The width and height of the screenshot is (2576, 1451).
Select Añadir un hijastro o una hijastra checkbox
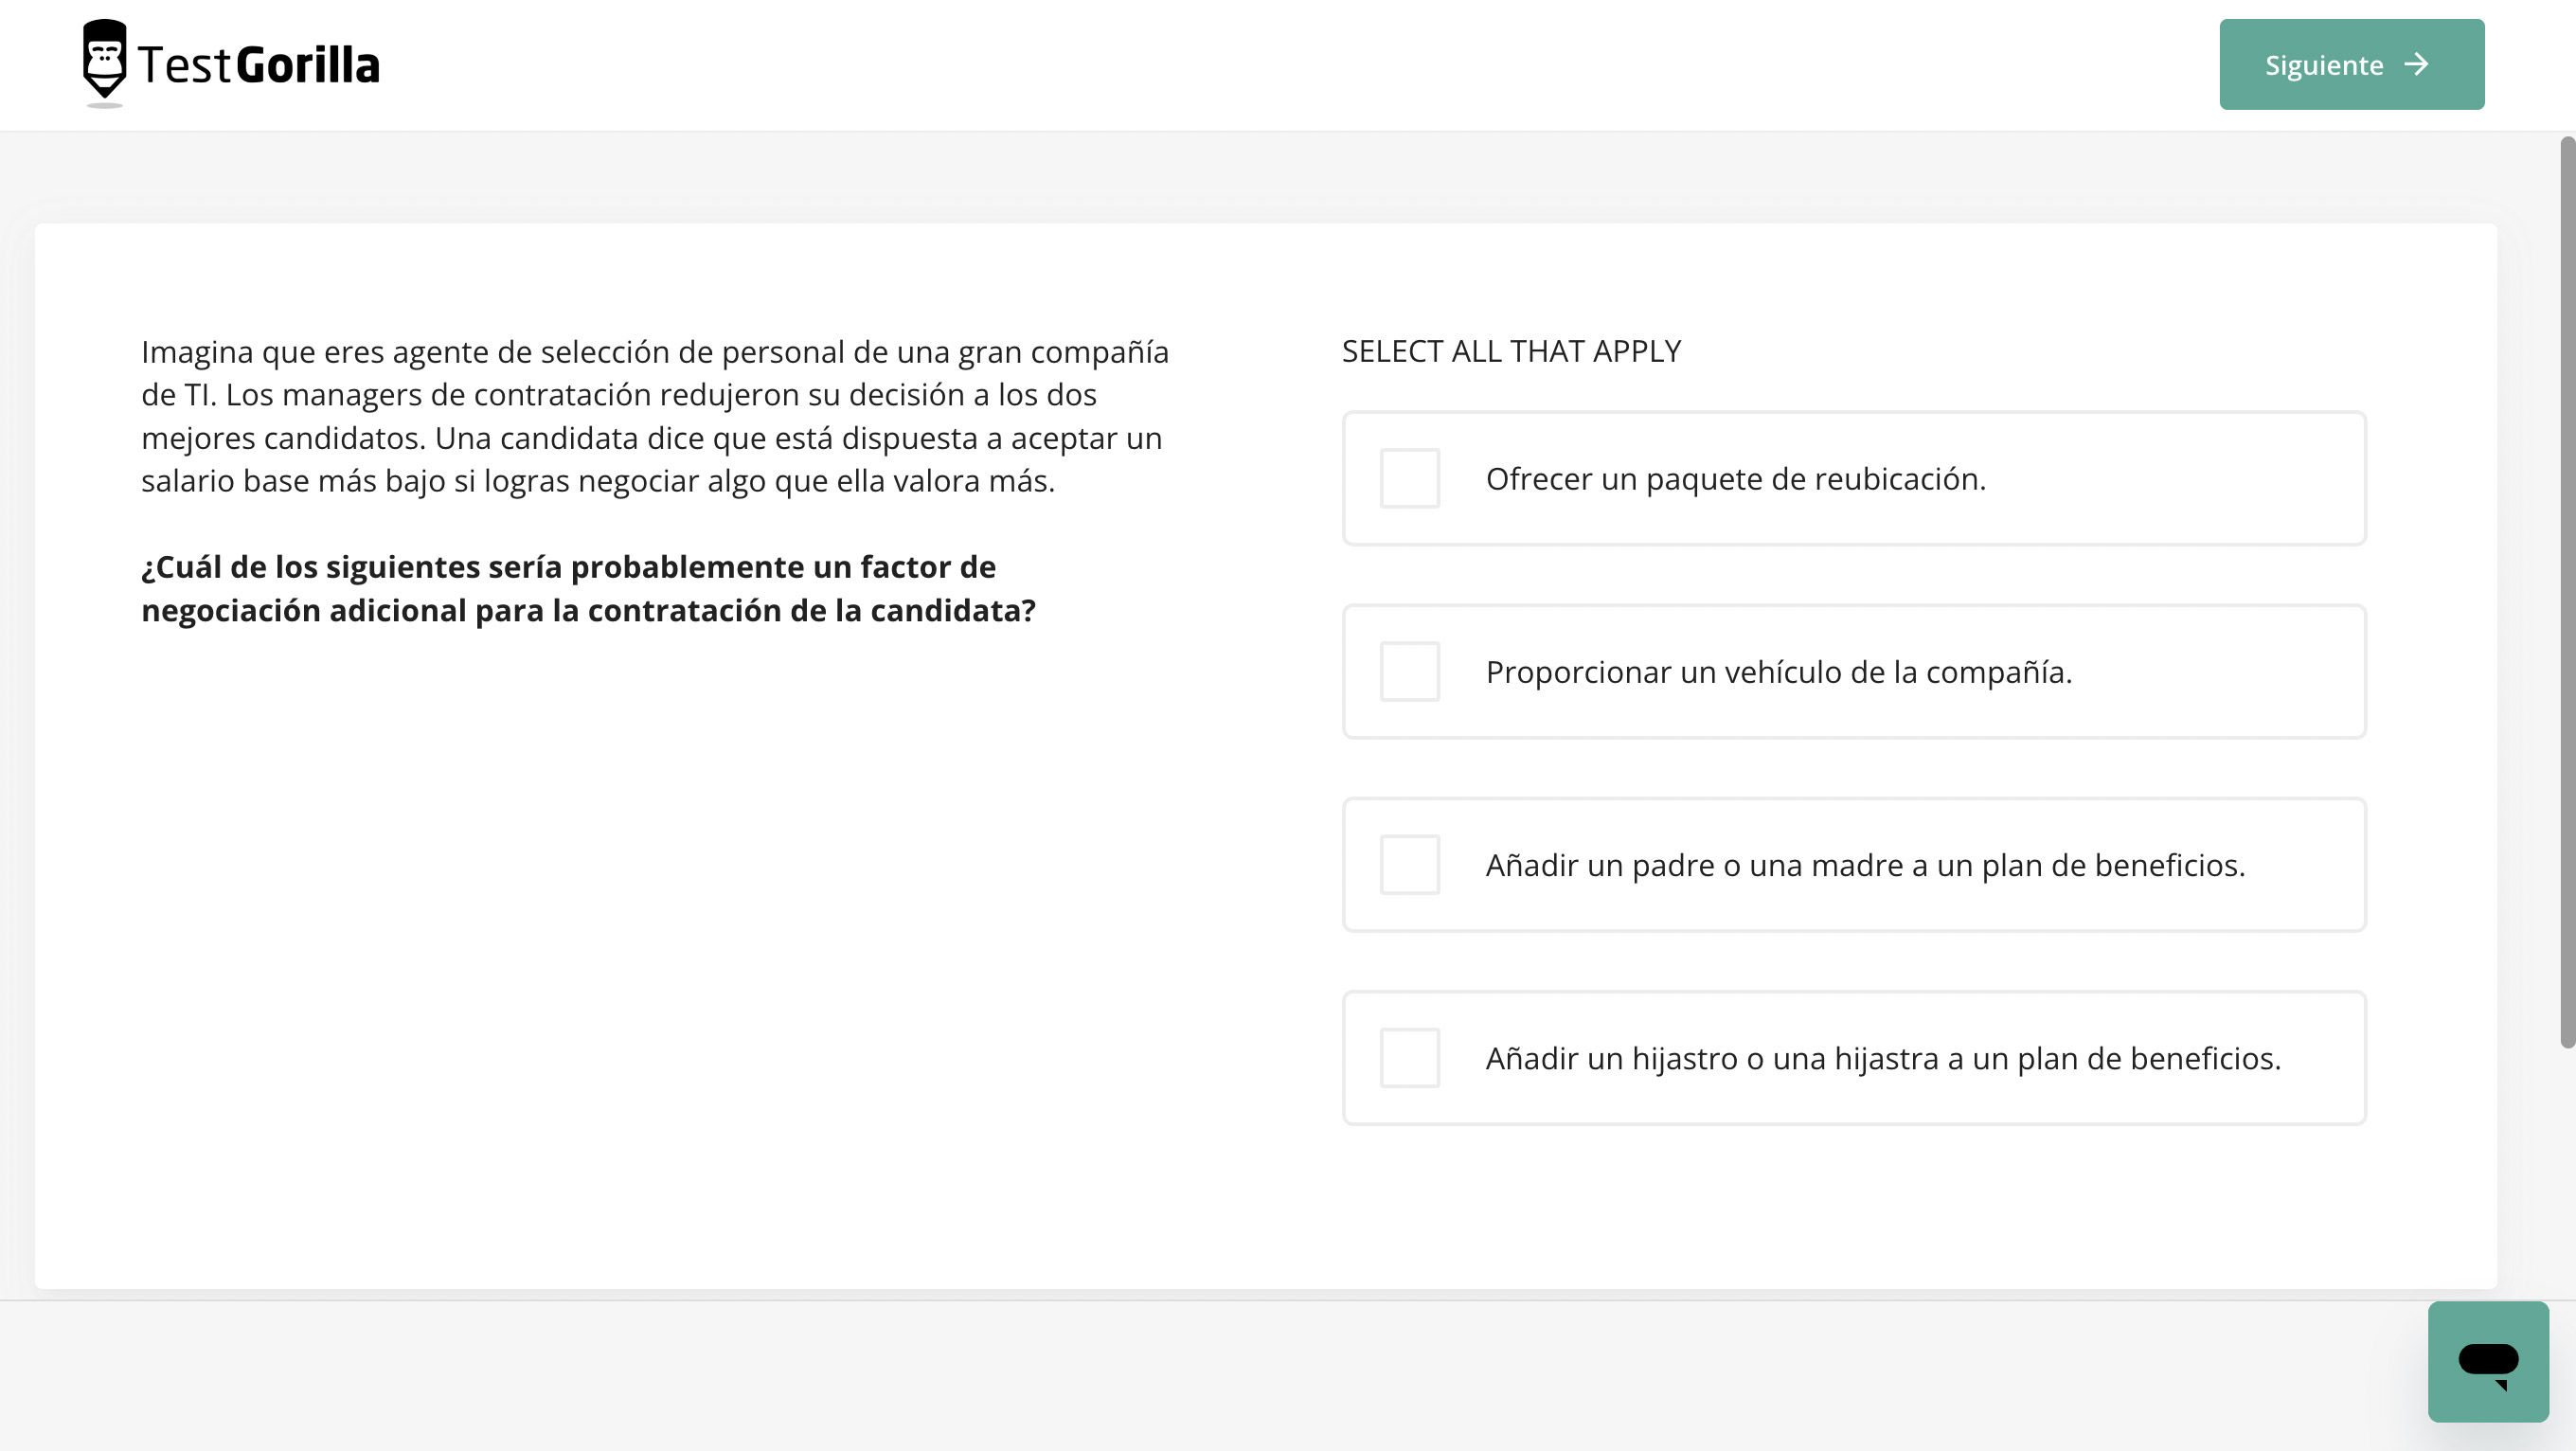1408,1056
